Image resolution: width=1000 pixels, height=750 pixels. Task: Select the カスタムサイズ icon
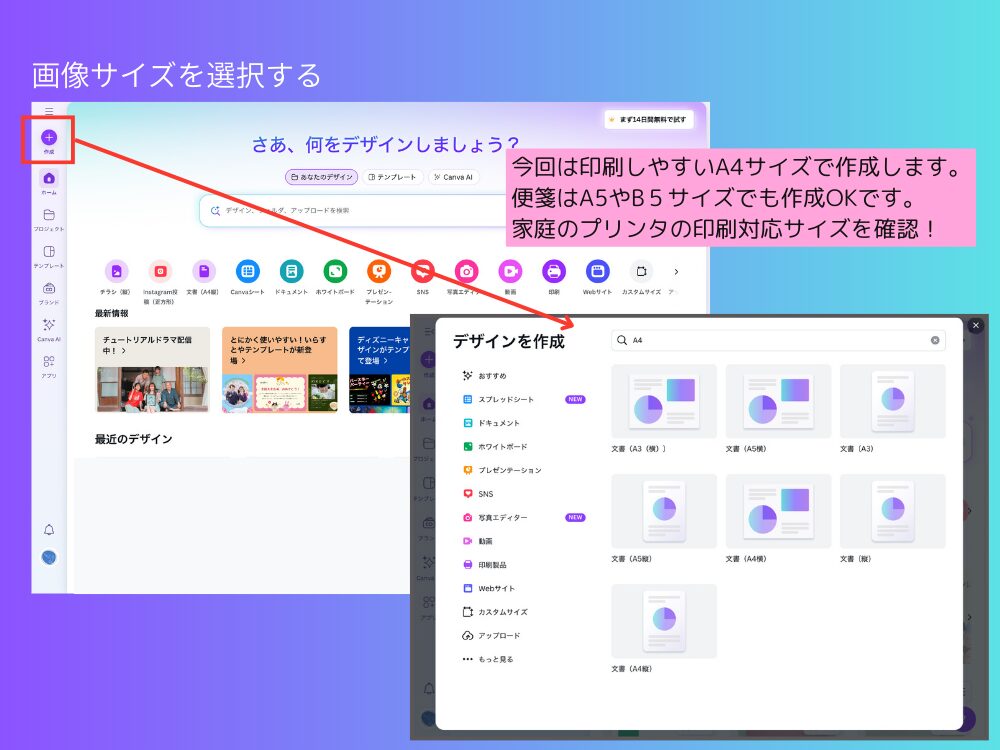point(641,271)
